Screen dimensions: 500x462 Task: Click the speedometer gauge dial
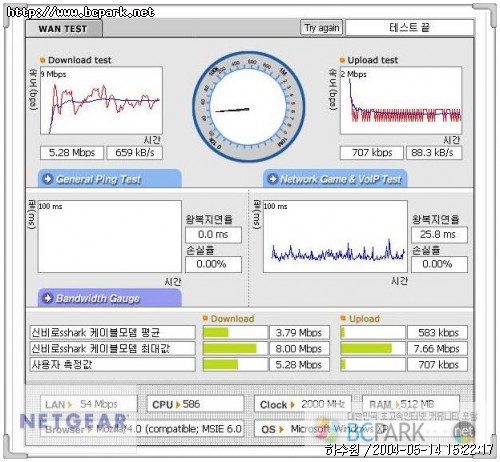click(x=249, y=107)
